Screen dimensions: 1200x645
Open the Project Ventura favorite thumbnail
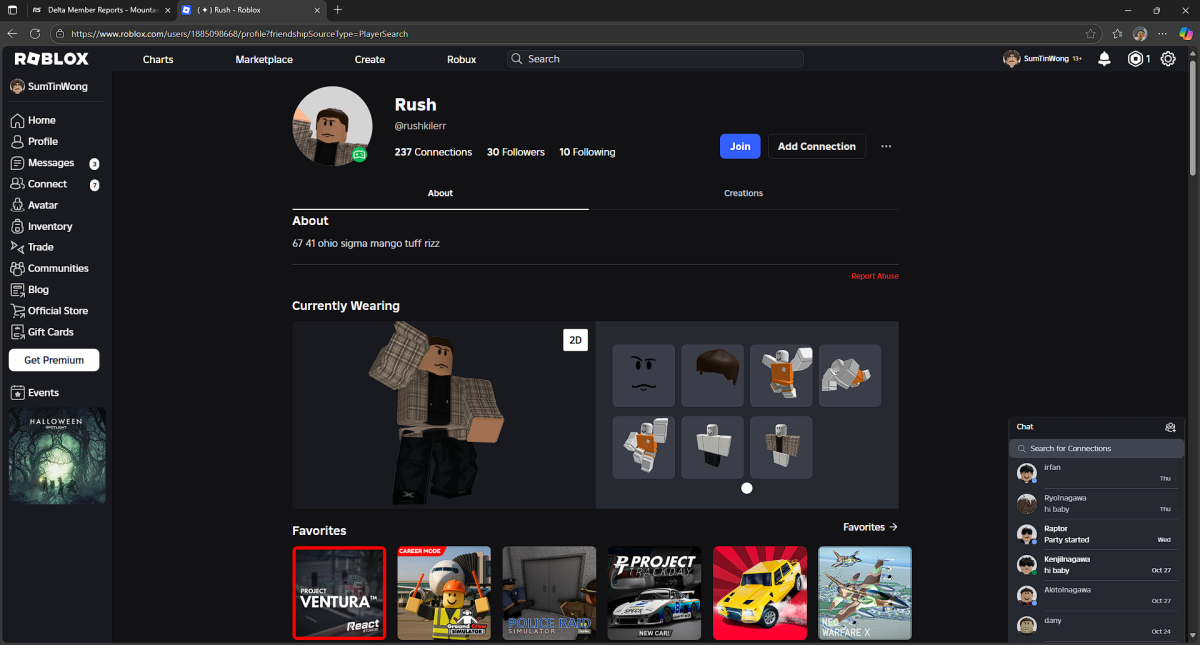click(x=339, y=592)
